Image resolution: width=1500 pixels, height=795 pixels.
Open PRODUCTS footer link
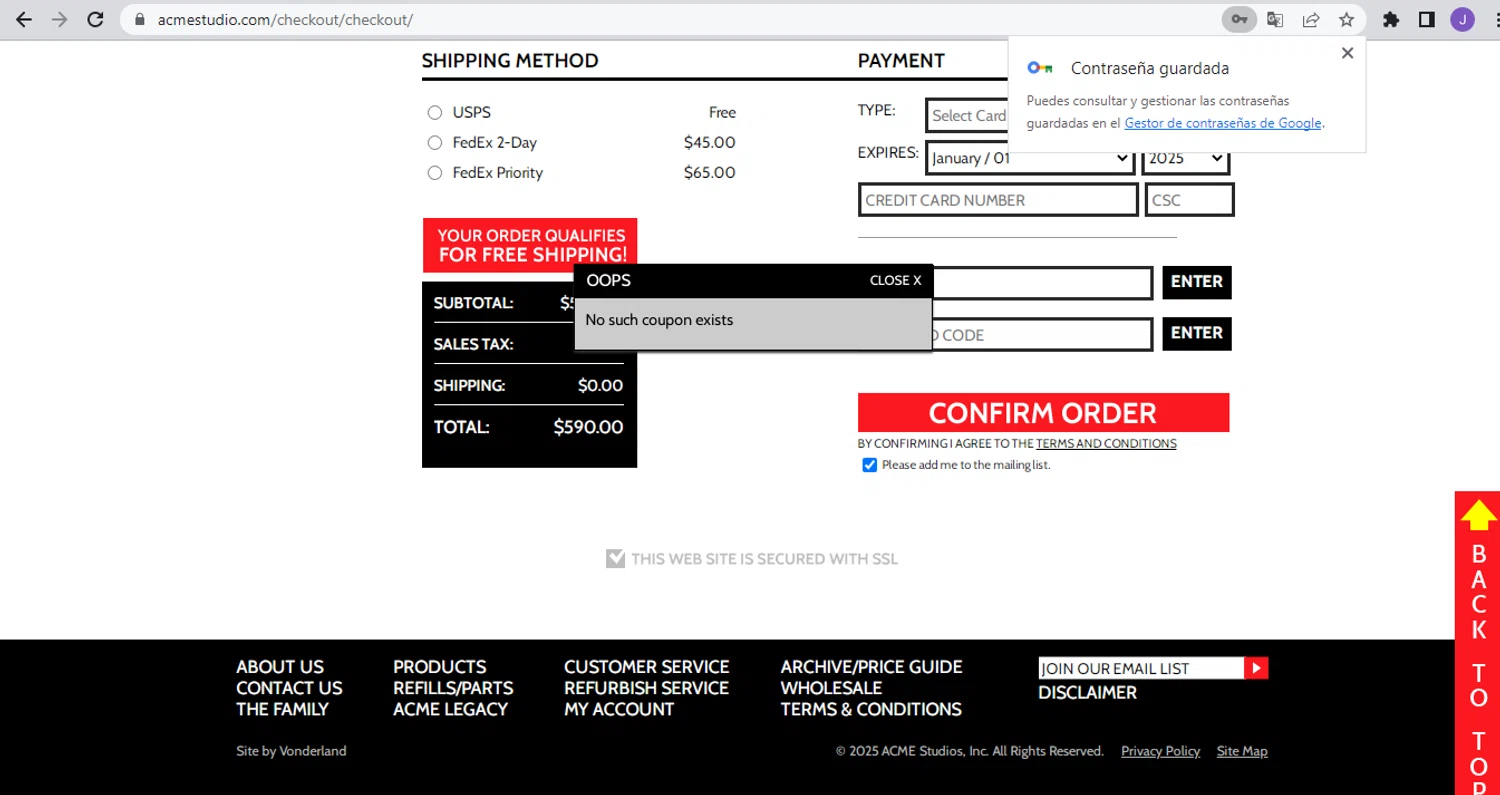click(439, 667)
